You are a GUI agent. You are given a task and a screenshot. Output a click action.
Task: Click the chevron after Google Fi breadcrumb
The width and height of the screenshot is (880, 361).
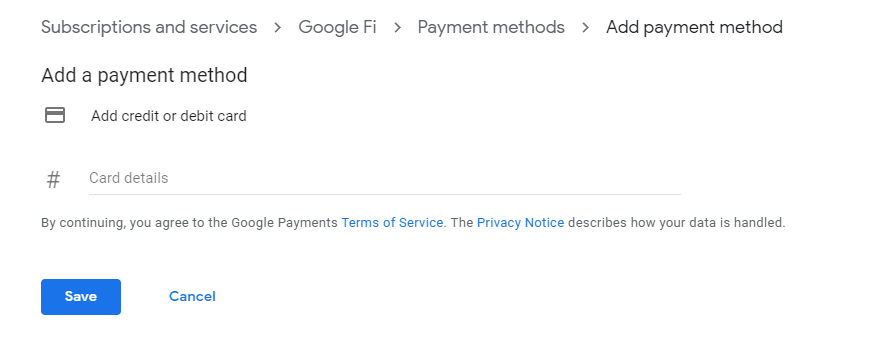[397, 28]
